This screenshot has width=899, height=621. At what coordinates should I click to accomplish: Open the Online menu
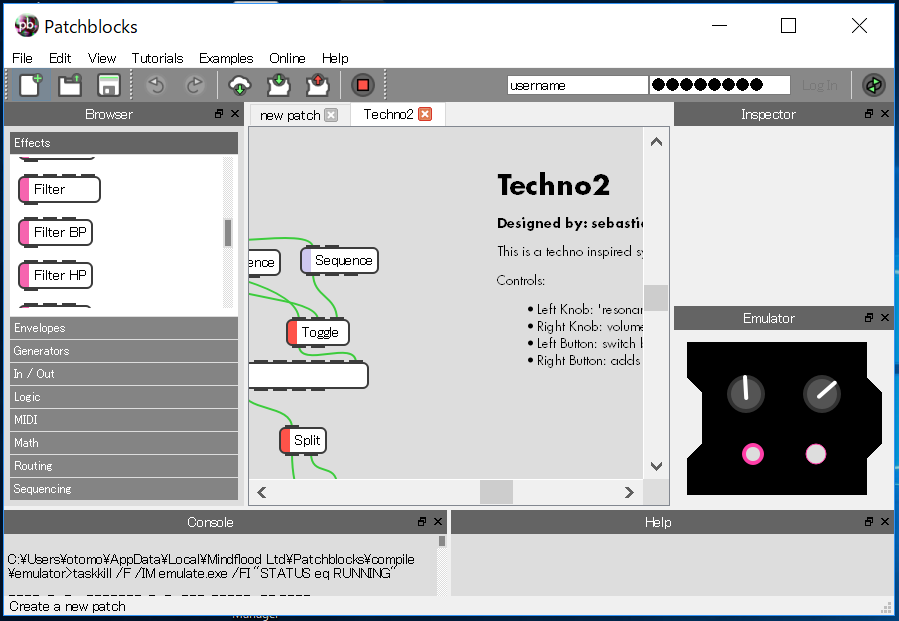[x=287, y=58]
